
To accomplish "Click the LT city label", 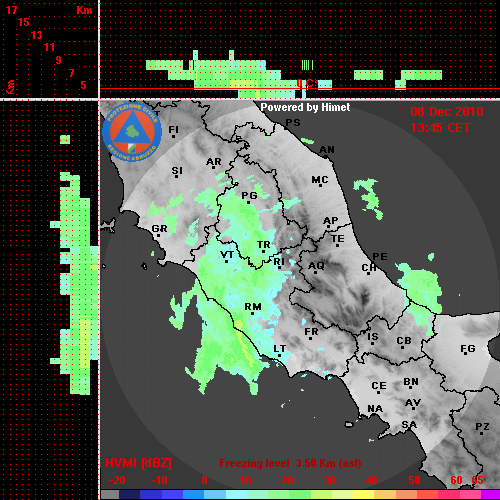I will pos(280,349).
